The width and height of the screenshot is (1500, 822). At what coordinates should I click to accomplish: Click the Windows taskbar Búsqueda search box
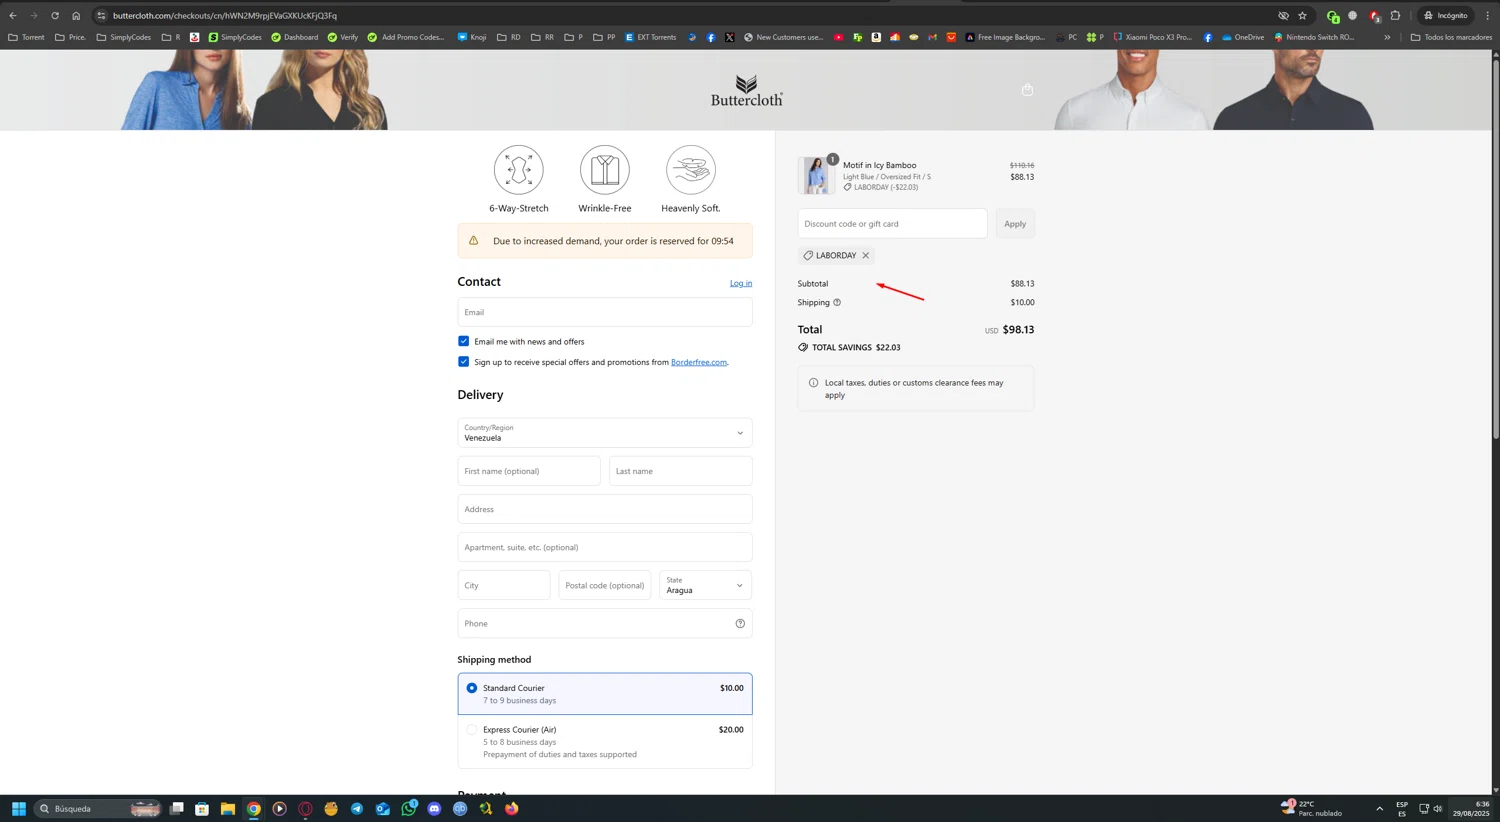pos(98,808)
